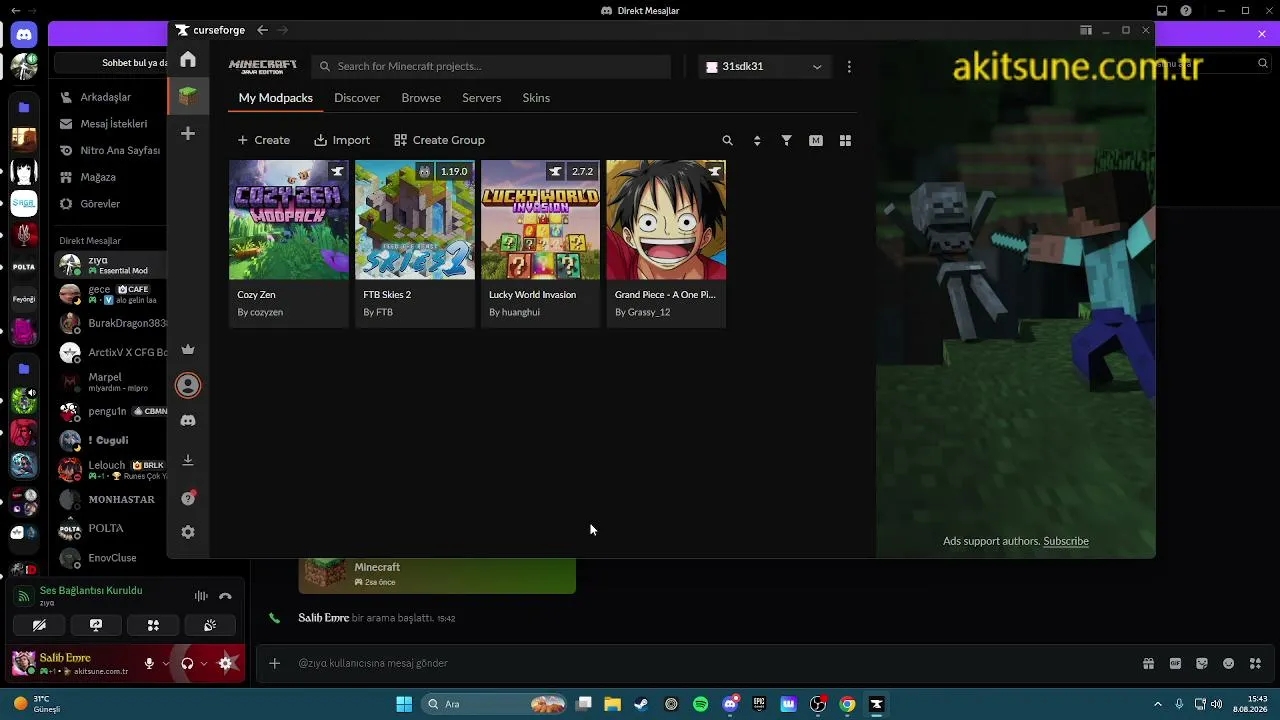Open CurseForge settings gear in sidebar
The width and height of the screenshot is (1280, 720).
[188, 532]
